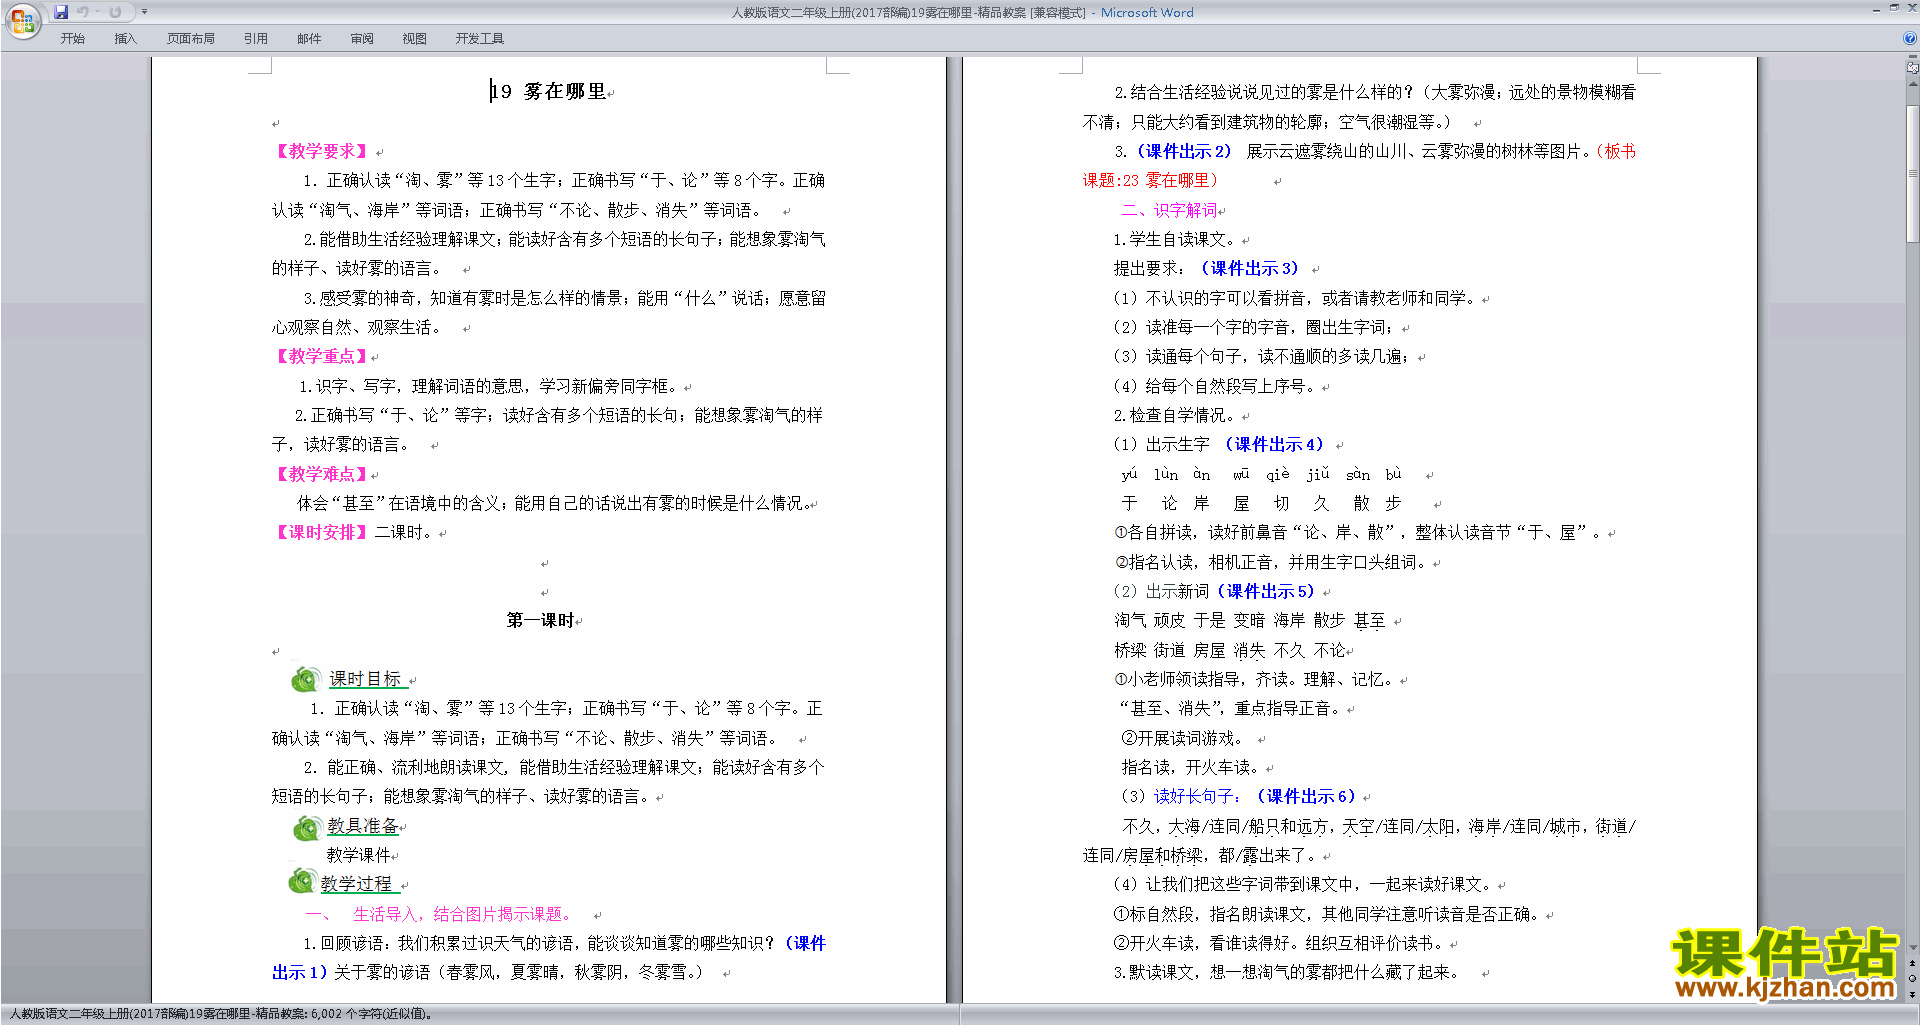This screenshot has height=1025, width=1920.
Task: Open the 邮件 ribbon tab
Action: point(309,39)
